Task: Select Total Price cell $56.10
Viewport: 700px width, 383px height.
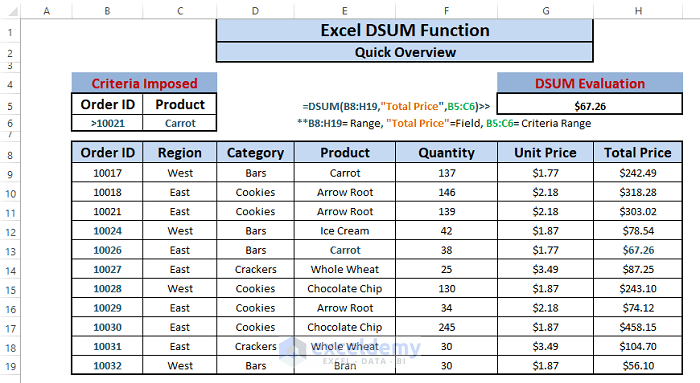Action: (638, 365)
